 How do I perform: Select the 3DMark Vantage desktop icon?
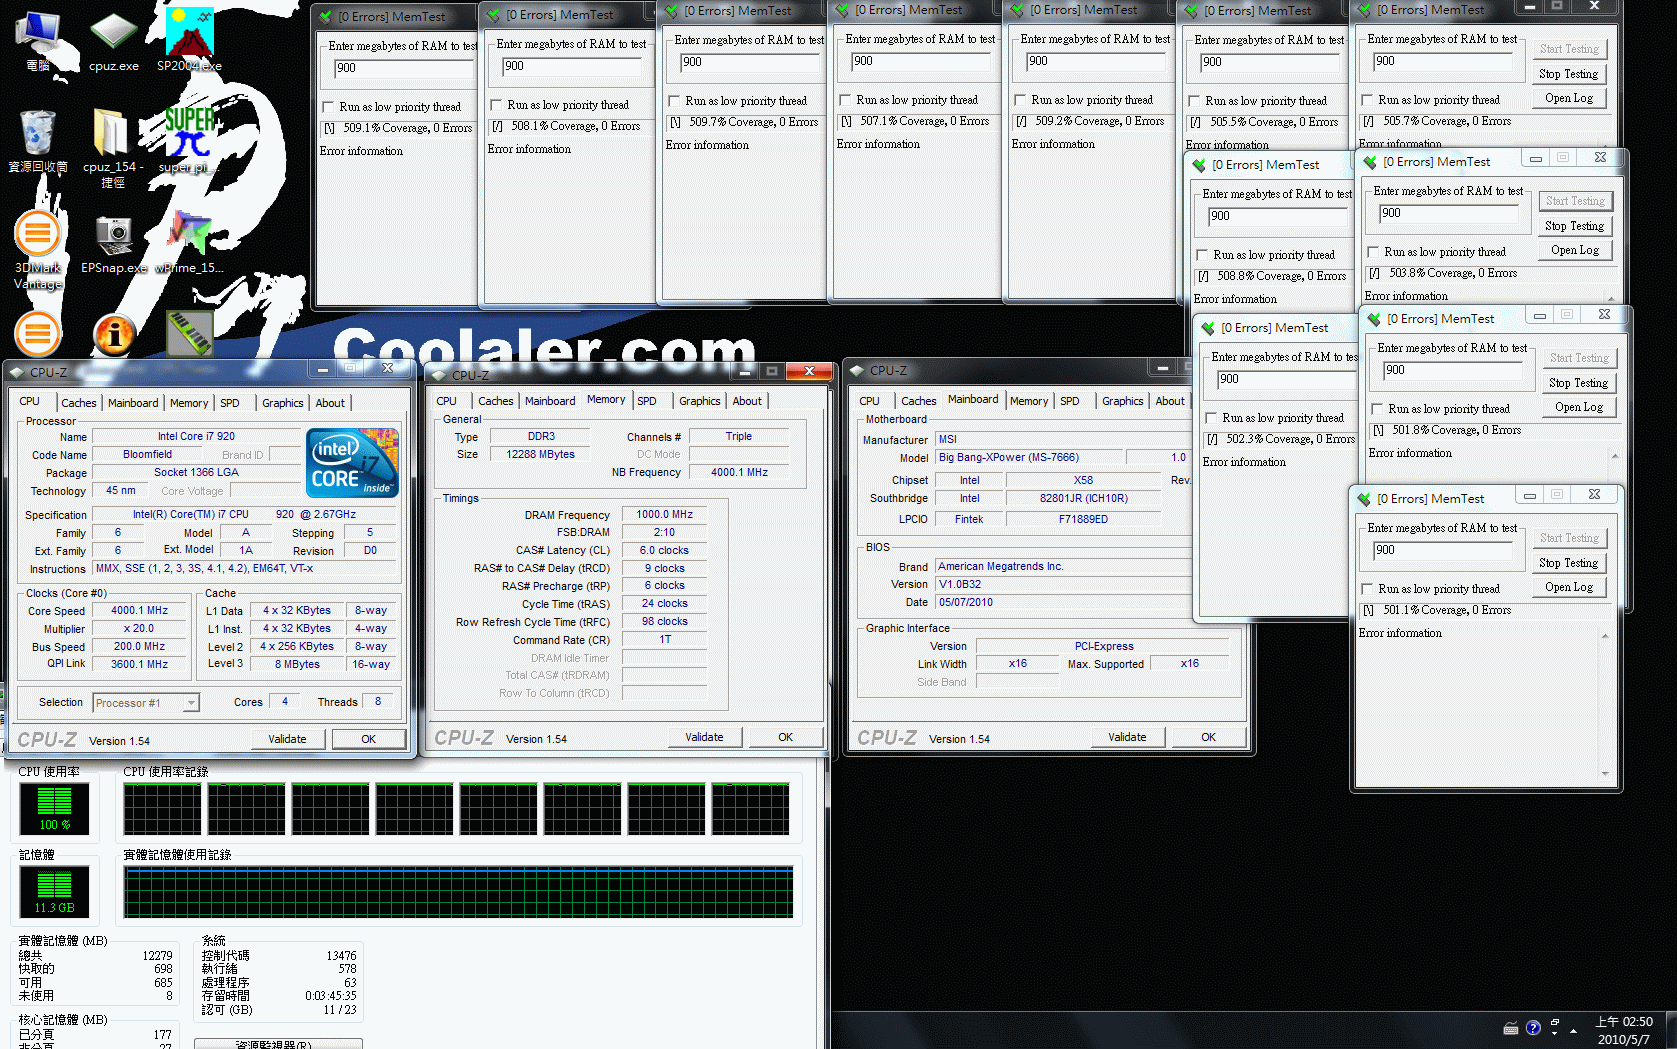coord(38,250)
